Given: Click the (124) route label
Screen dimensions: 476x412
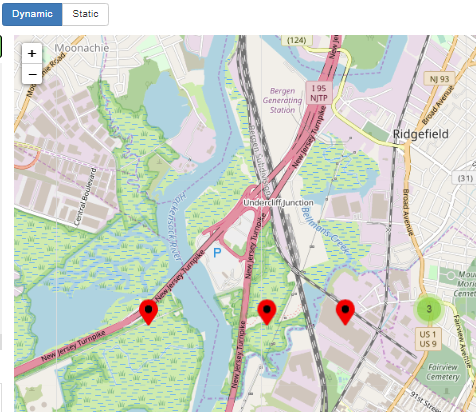Looking at the screenshot, I should (296, 40).
